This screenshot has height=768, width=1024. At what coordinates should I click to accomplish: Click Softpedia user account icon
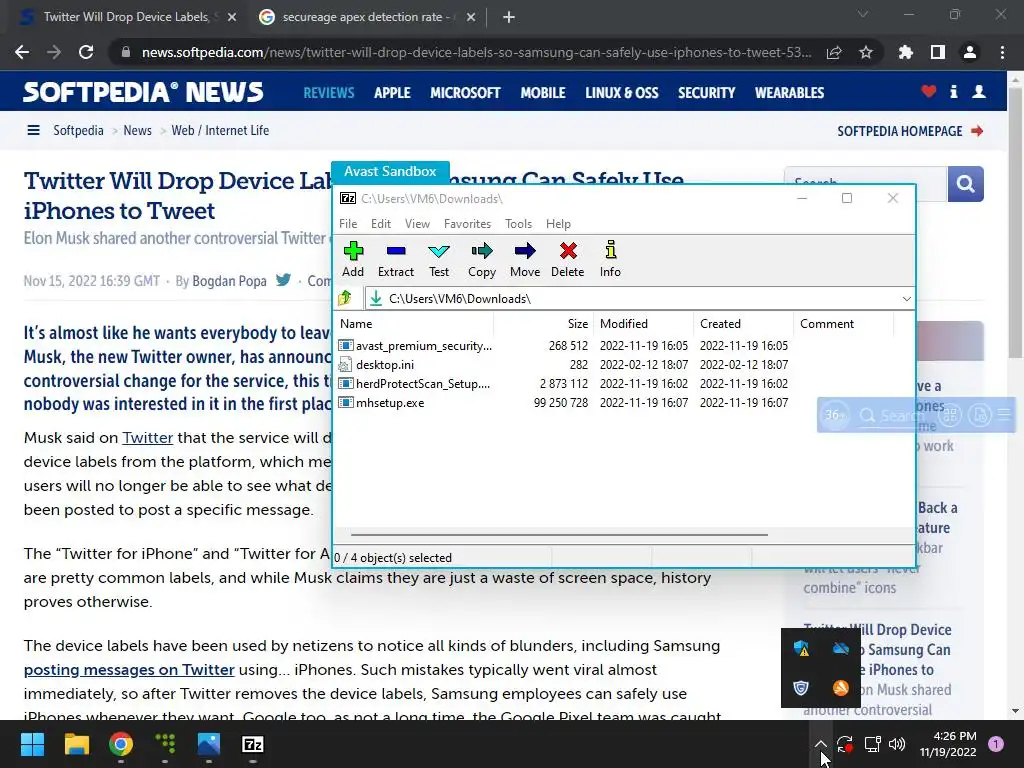pyautogui.click(x=979, y=91)
